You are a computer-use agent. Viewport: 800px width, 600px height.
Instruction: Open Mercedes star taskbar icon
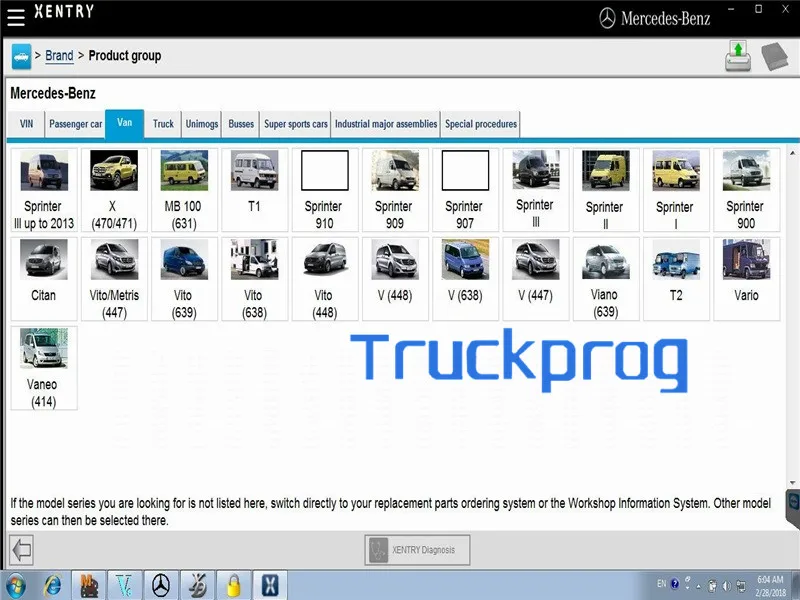[161, 586]
